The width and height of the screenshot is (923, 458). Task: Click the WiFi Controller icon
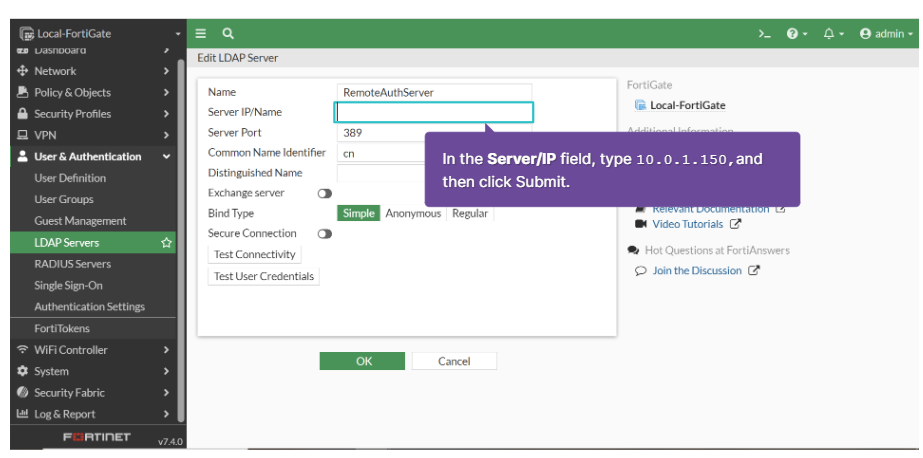coord(23,349)
